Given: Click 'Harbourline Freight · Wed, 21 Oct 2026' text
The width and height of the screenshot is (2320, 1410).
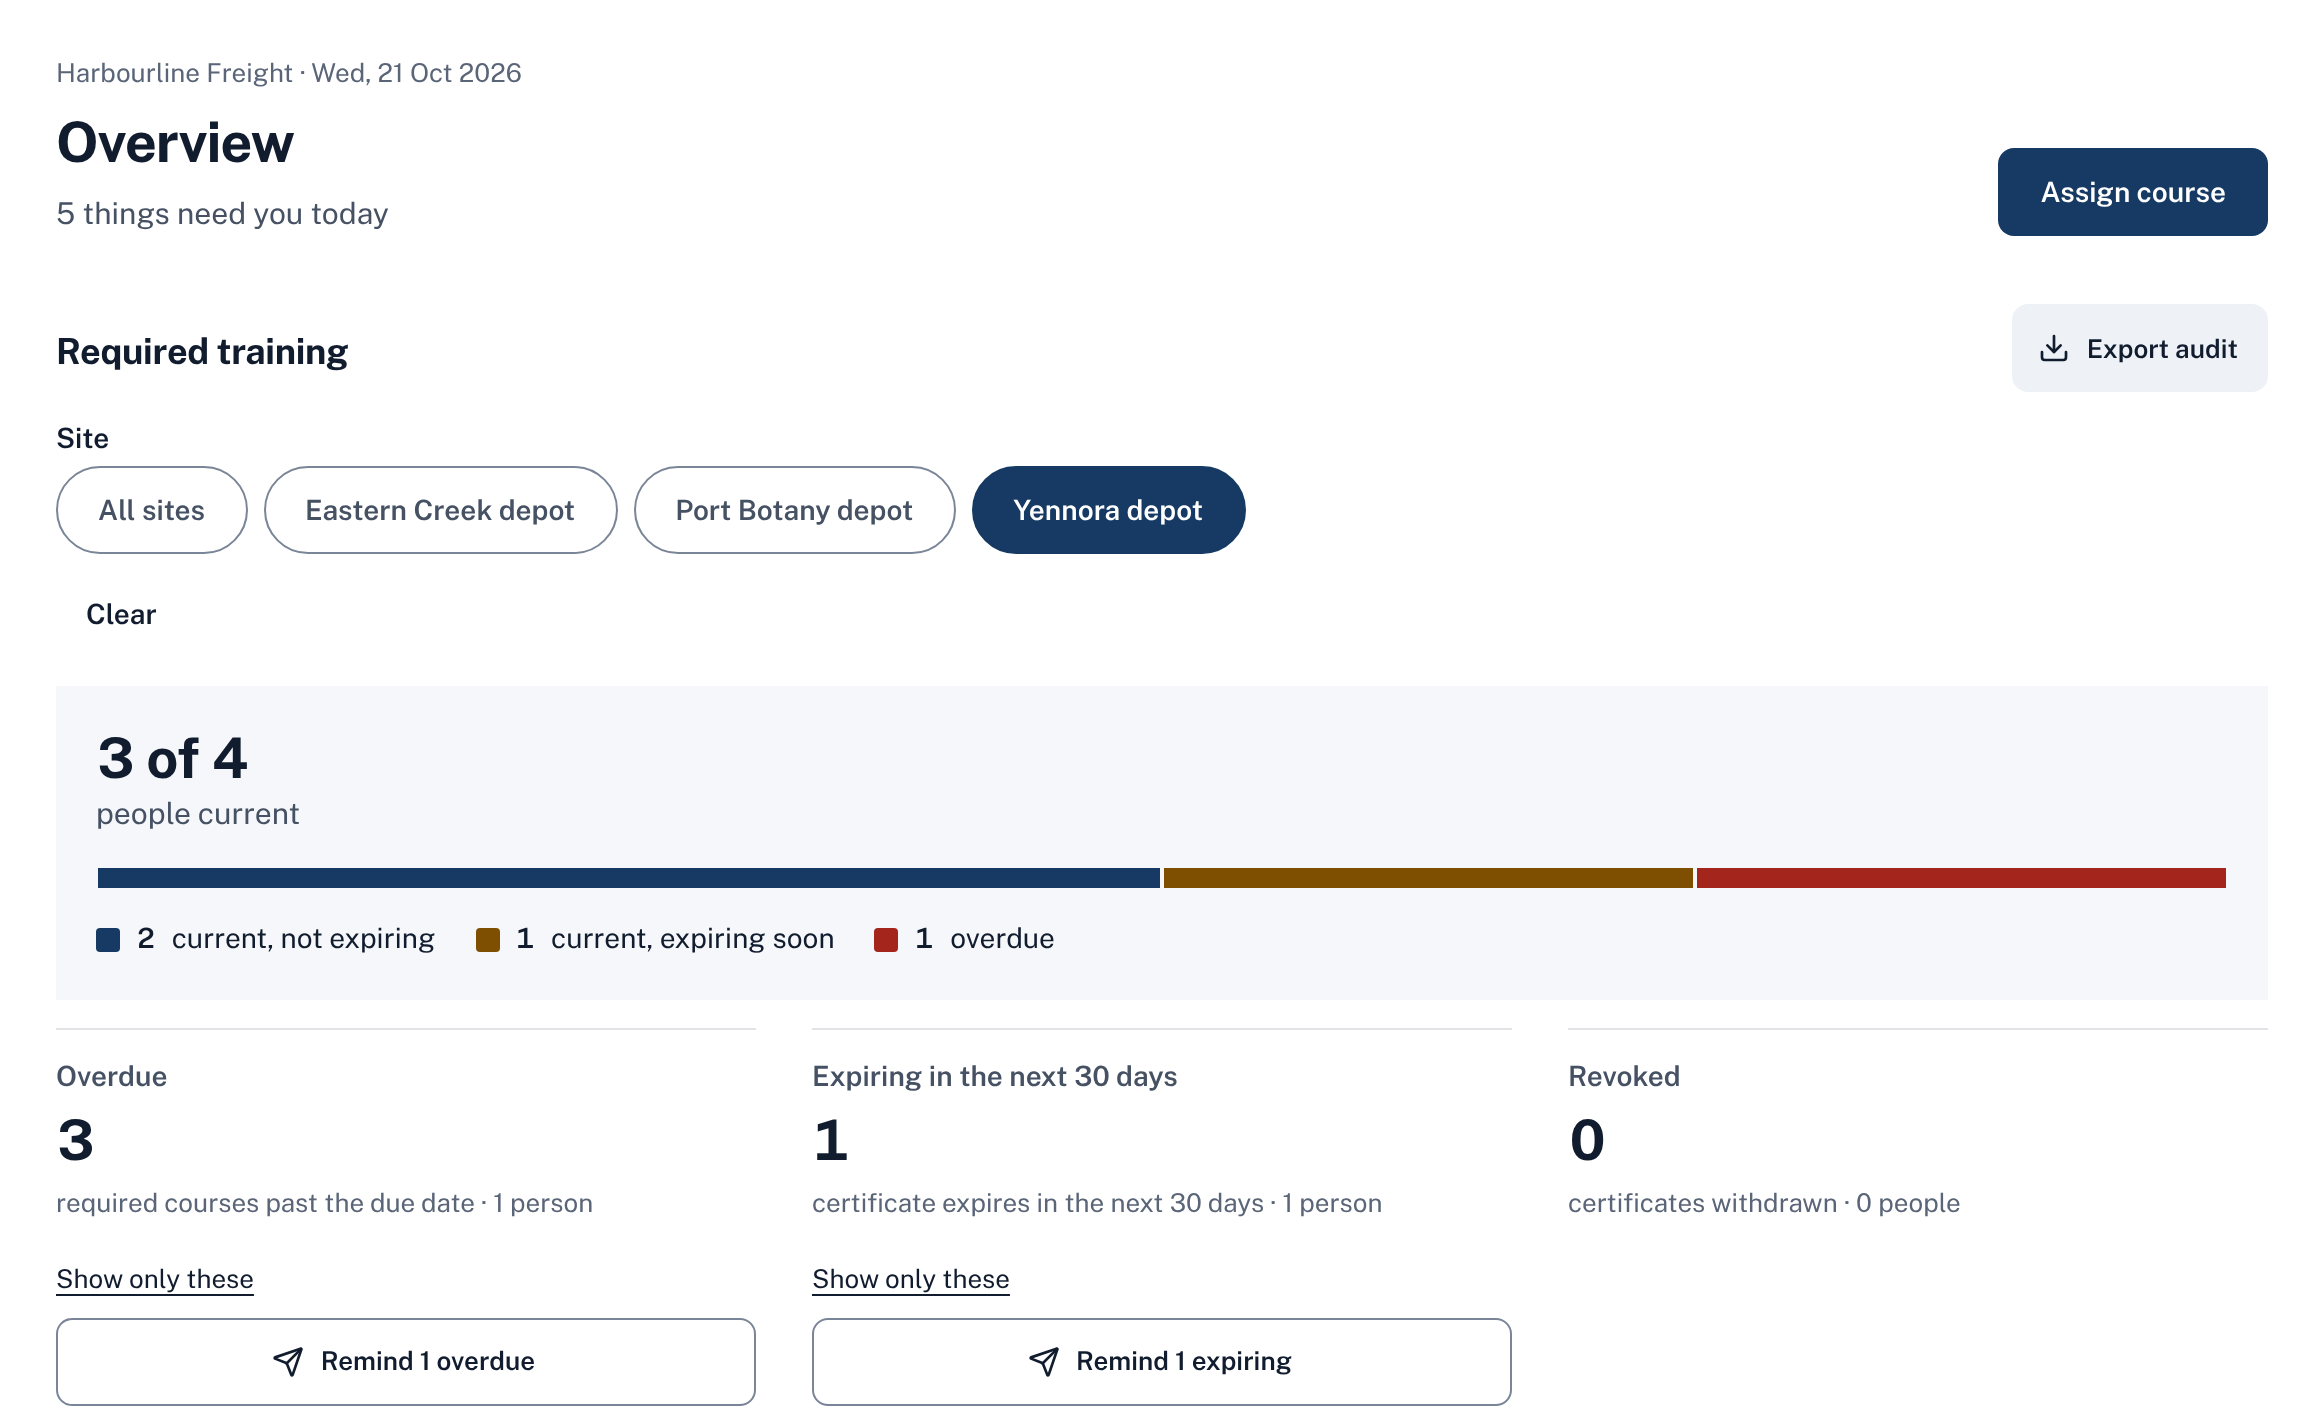Looking at the screenshot, I should [x=289, y=73].
